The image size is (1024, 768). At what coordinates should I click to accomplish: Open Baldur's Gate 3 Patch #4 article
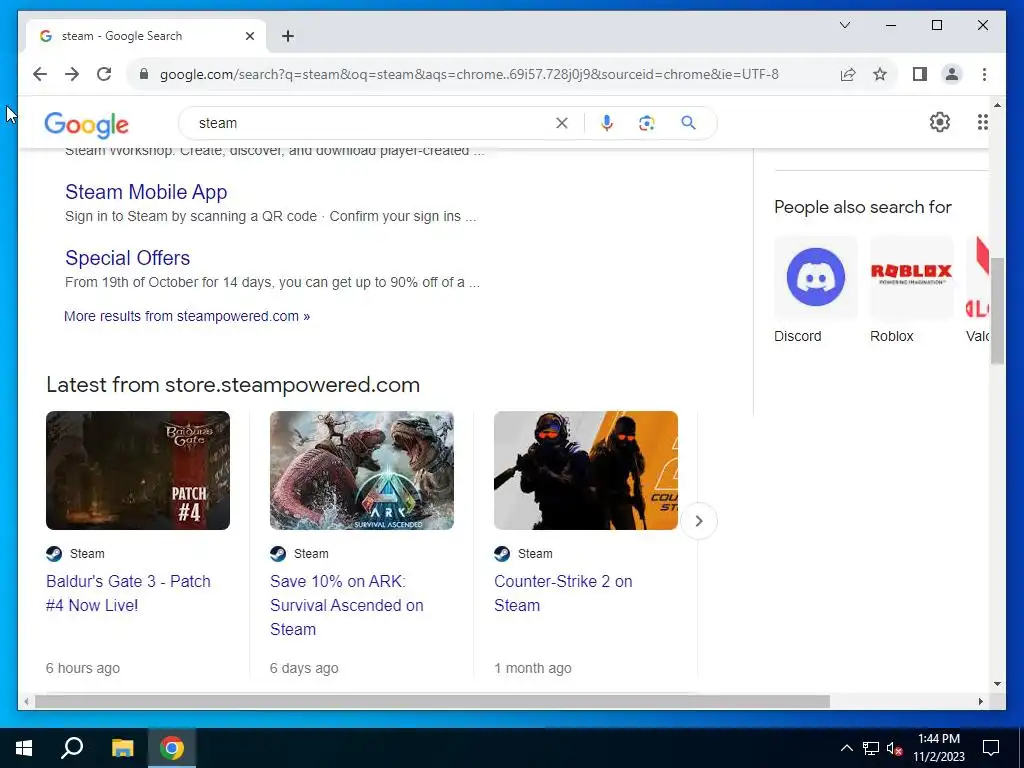pos(128,593)
